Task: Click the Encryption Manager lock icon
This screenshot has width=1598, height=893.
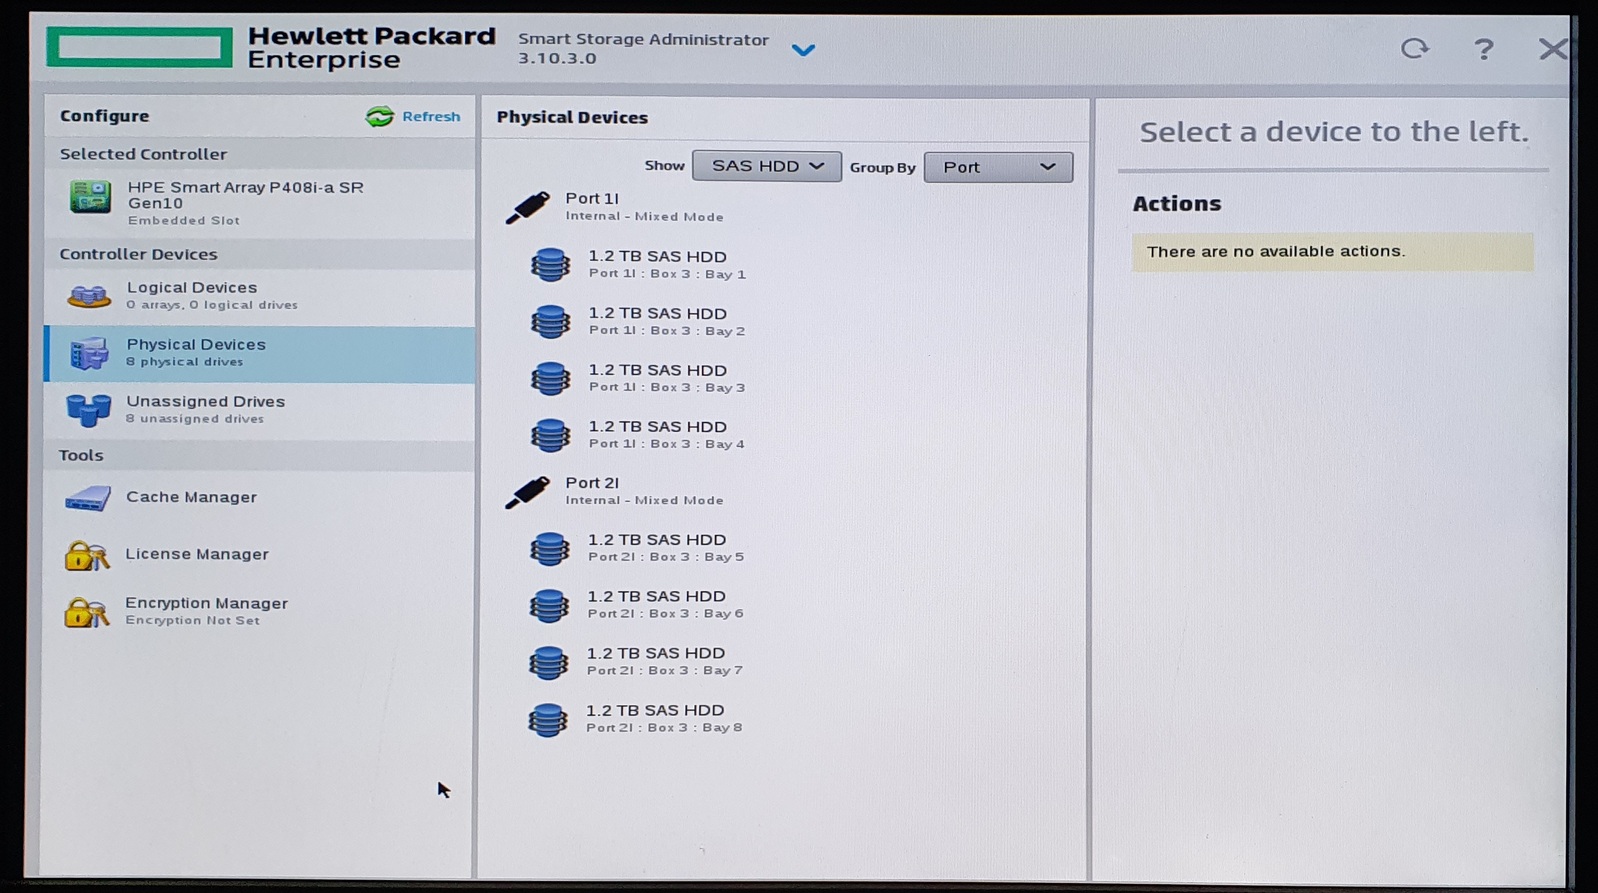Action: [x=86, y=612]
